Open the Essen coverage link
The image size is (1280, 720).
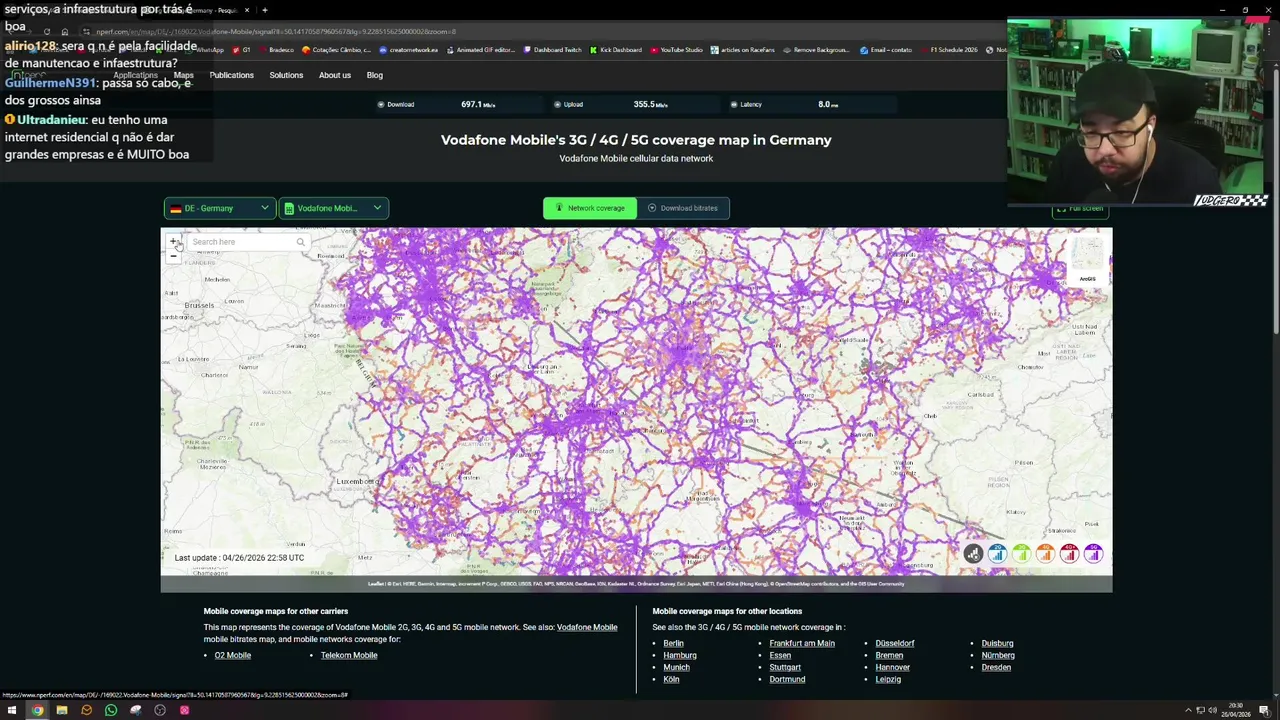click(780, 655)
